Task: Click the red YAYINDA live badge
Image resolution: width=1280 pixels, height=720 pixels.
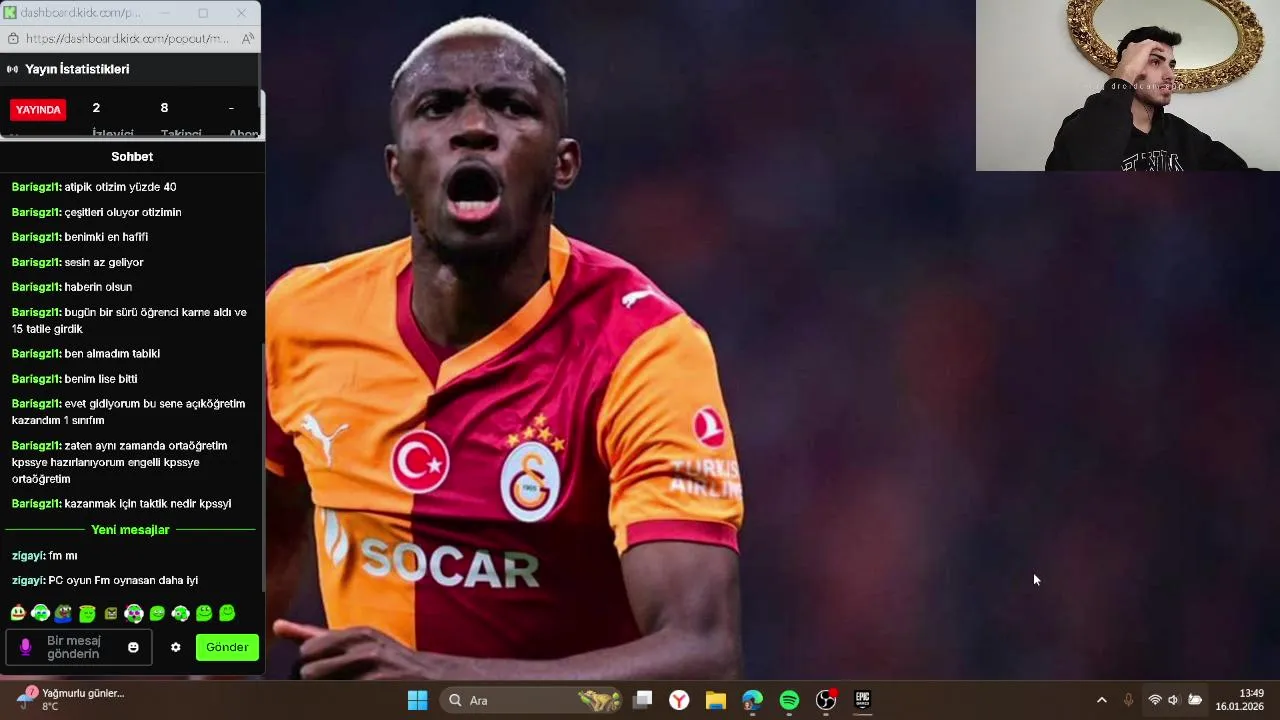Action: click(38, 109)
